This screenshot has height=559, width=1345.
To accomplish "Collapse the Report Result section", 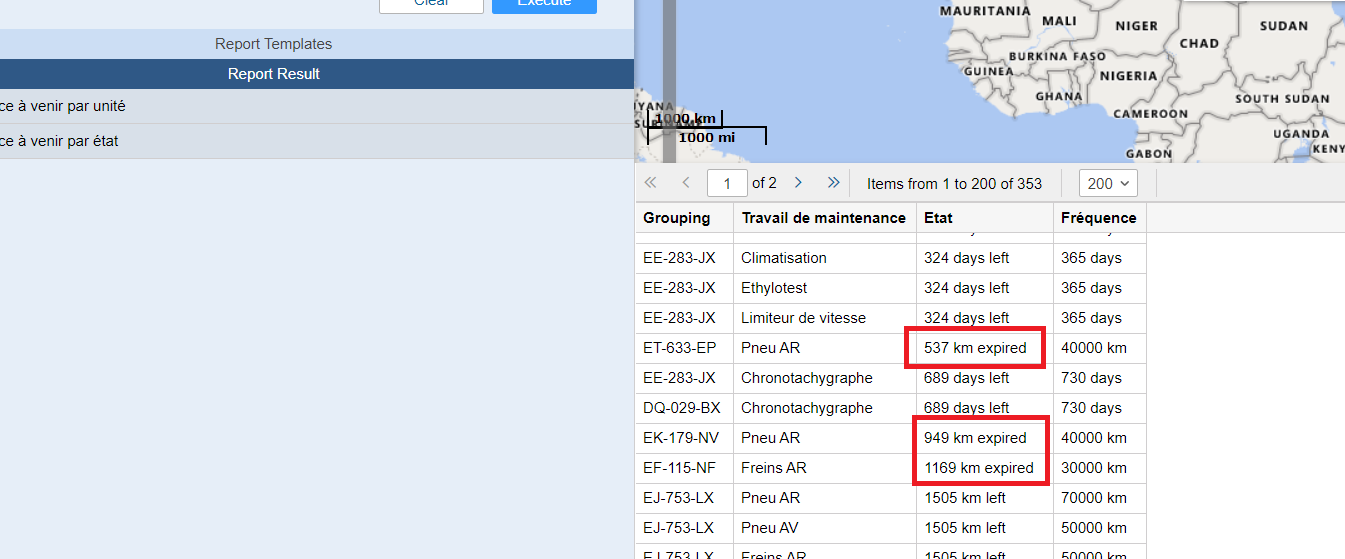I will click(x=273, y=74).
